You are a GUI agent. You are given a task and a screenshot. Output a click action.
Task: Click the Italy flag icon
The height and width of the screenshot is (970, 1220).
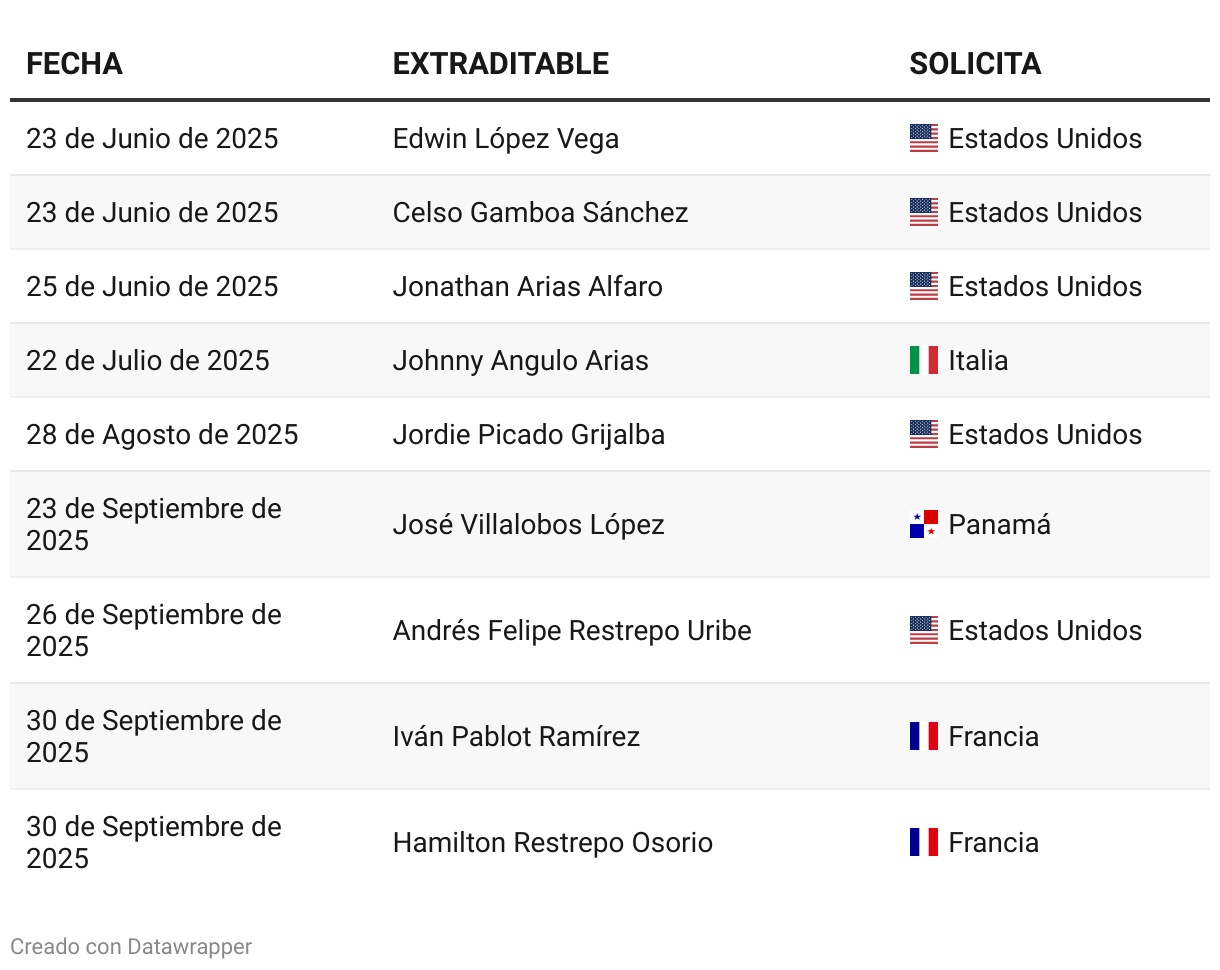pos(923,360)
